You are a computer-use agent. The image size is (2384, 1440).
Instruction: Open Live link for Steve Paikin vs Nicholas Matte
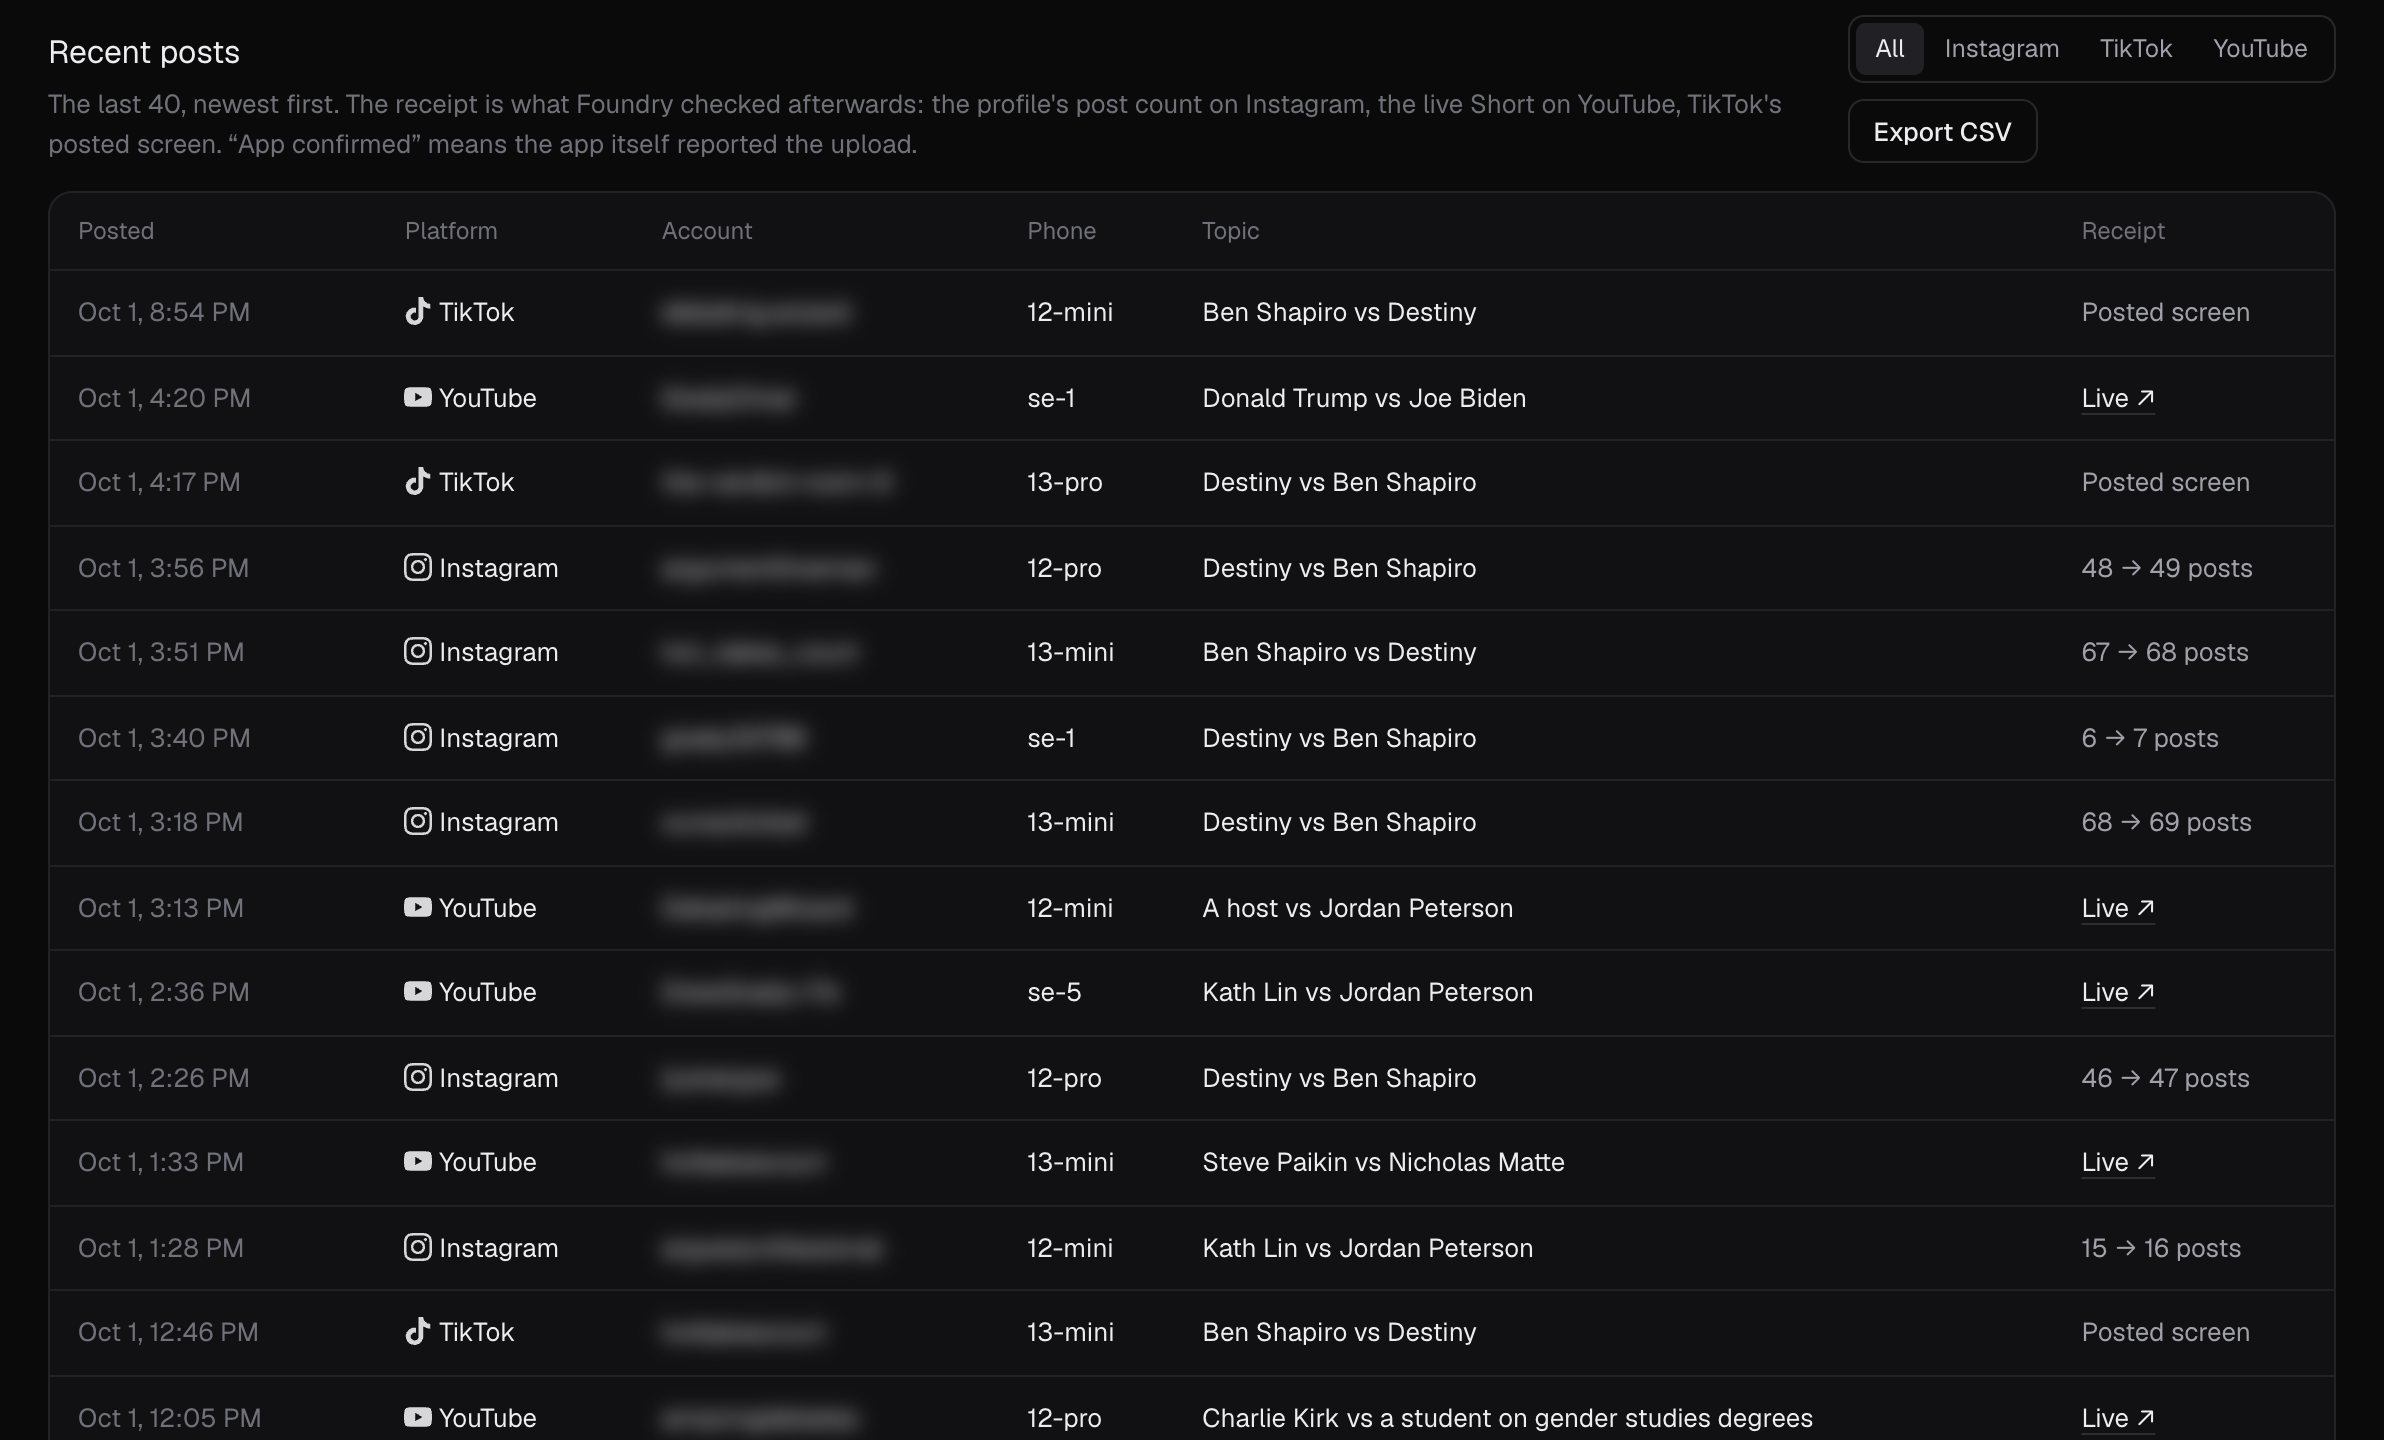coord(2117,1162)
